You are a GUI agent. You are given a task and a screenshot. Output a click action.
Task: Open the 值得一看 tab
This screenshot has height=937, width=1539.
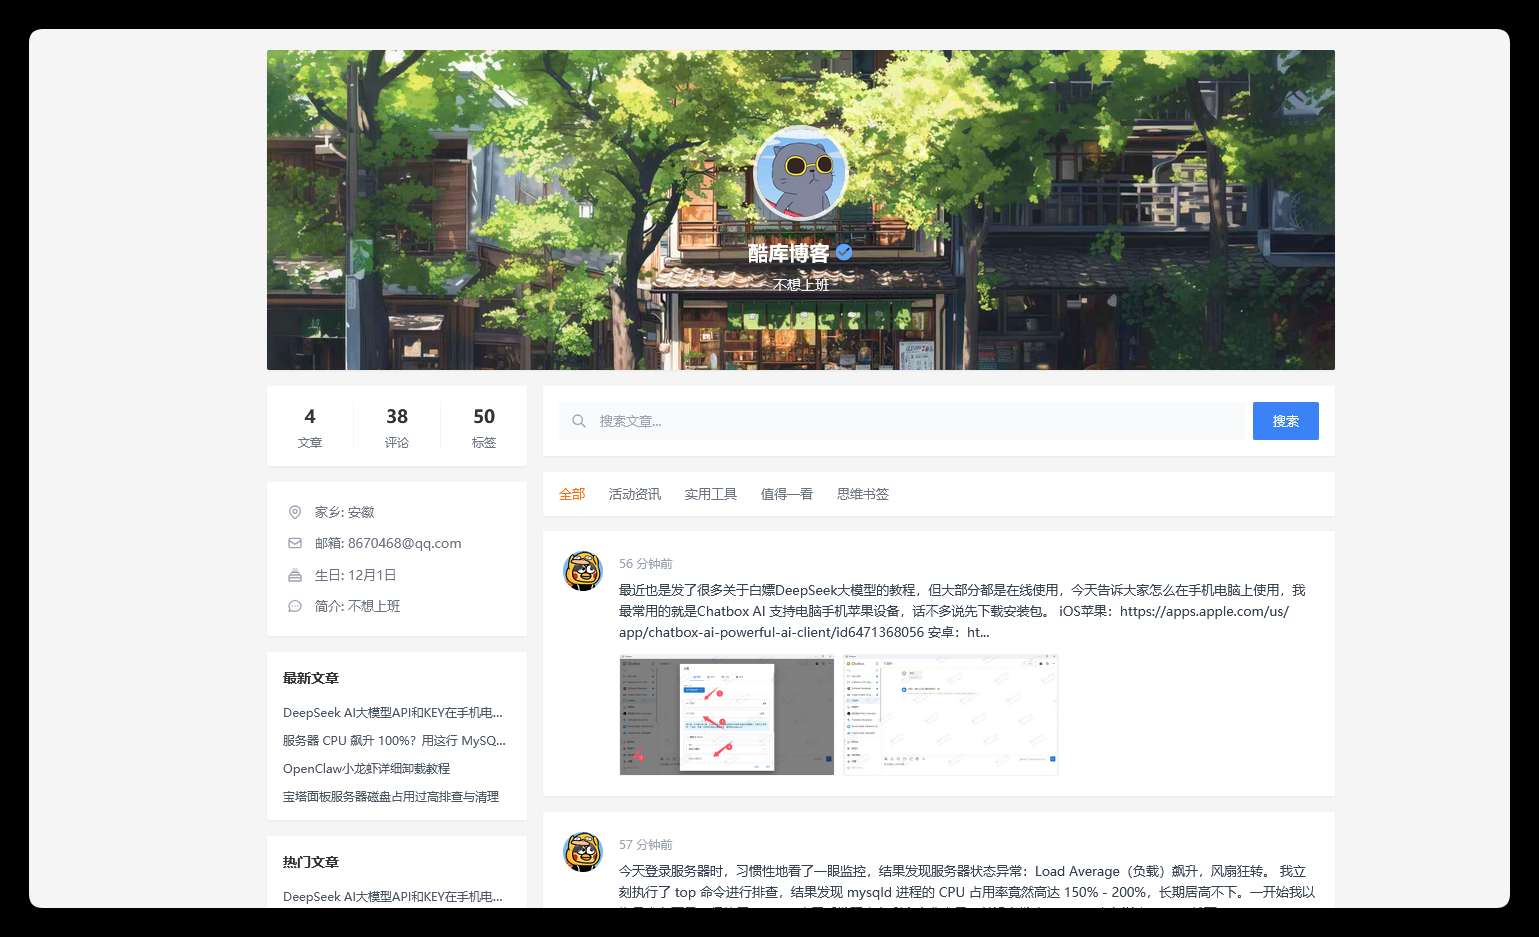(787, 494)
